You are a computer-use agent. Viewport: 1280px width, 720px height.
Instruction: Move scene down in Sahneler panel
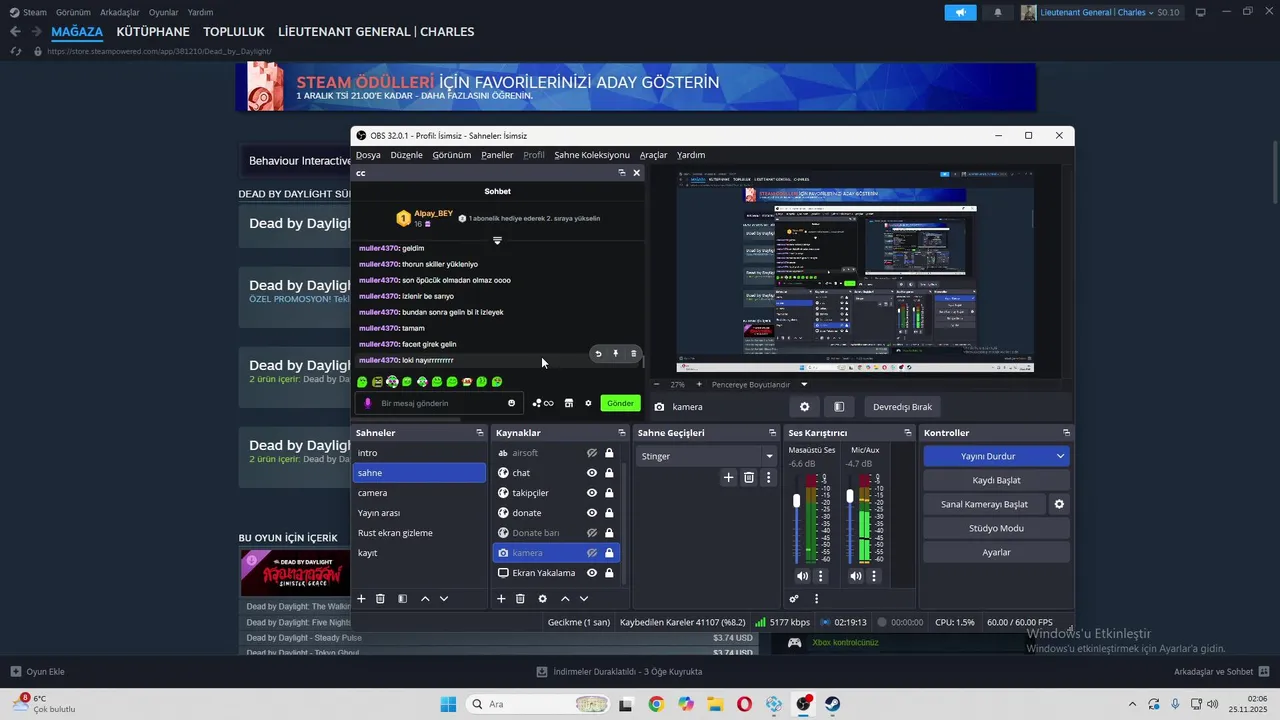444,598
